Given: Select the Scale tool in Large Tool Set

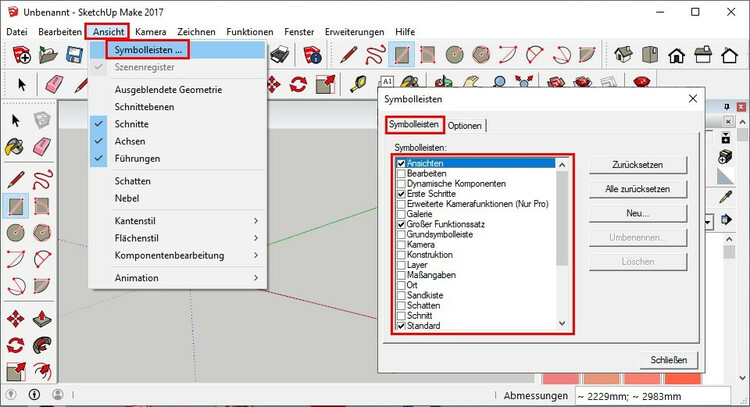Looking at the screenshot, I should pyautogui.click(x=15, y=371).
